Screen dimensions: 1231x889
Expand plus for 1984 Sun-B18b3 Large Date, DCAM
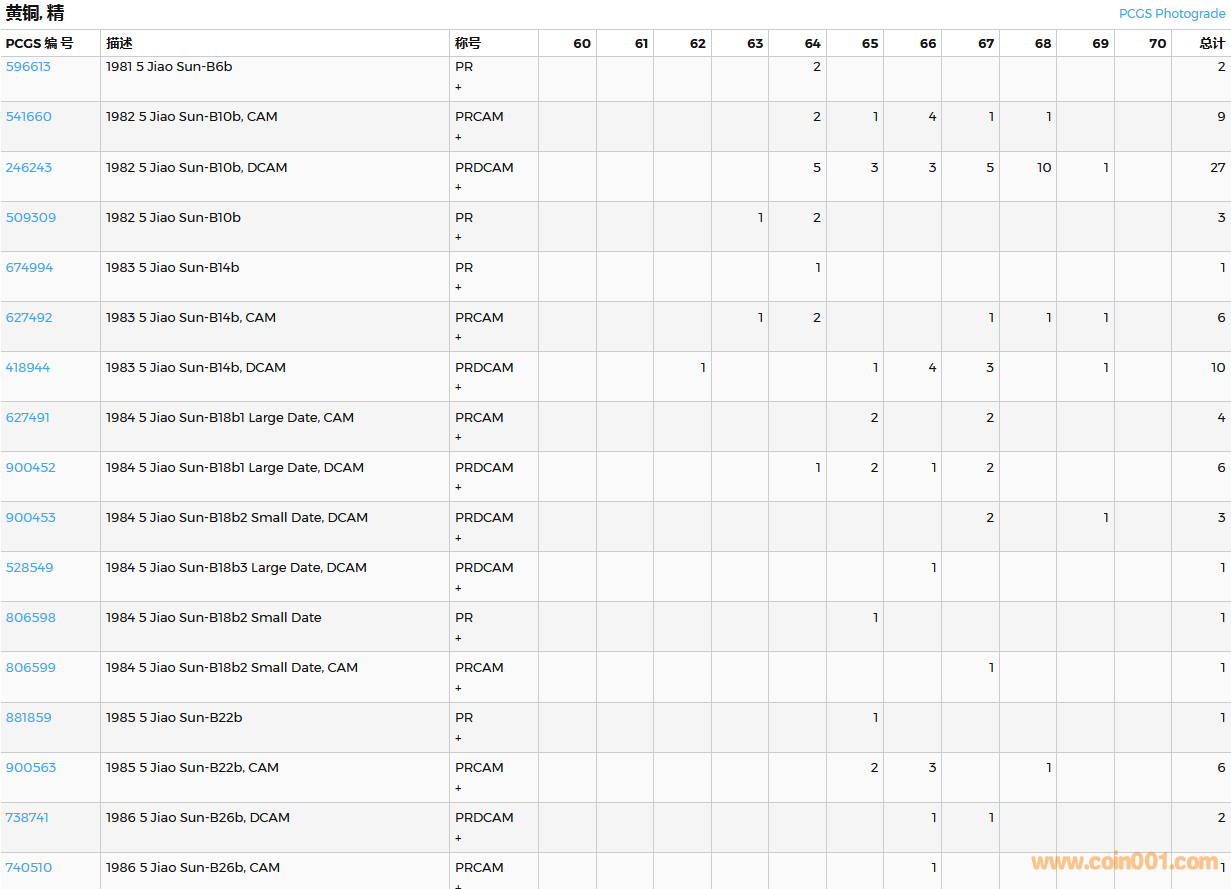pyautogui.click(x=459, y=588)
